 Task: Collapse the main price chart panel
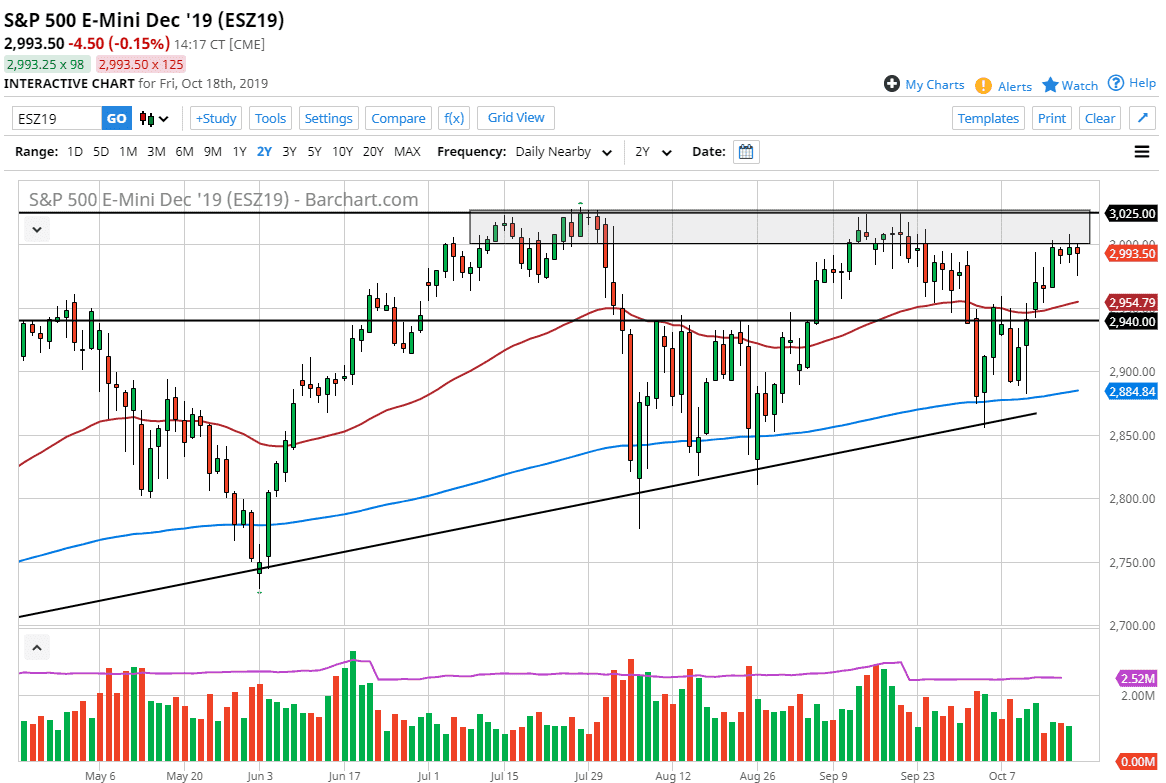36,229
